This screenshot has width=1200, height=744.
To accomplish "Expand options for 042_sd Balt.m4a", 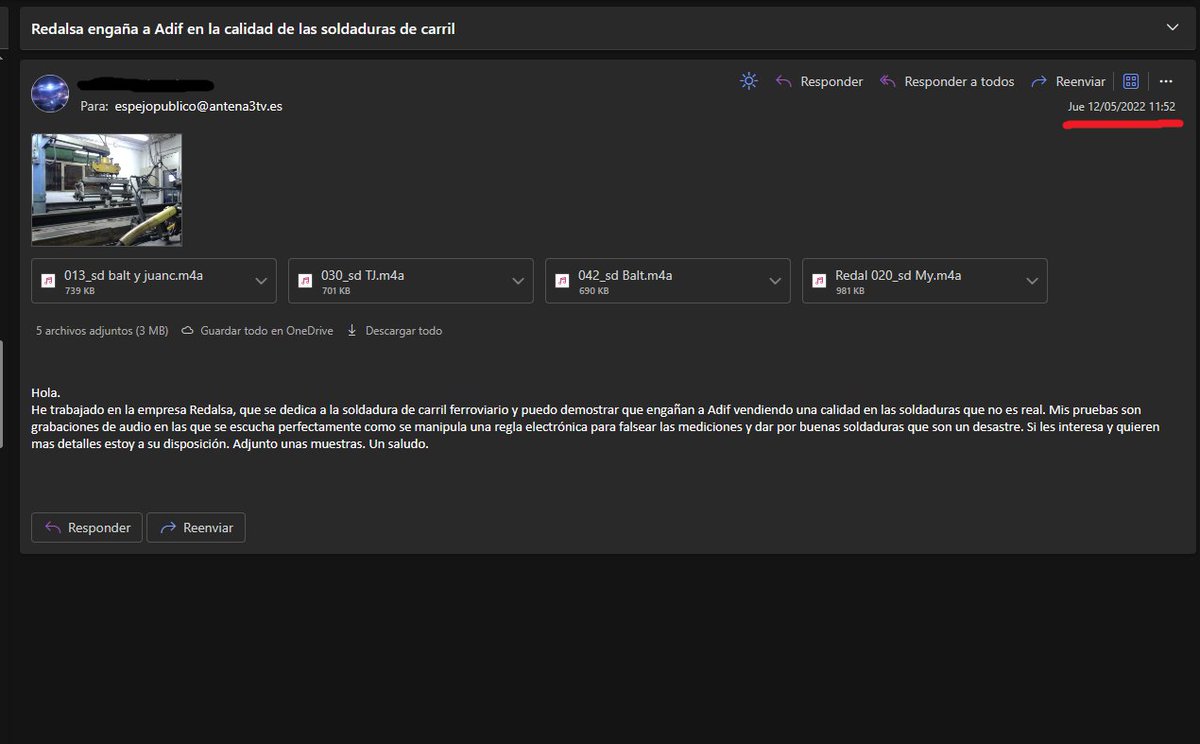I will coord(775,282).
